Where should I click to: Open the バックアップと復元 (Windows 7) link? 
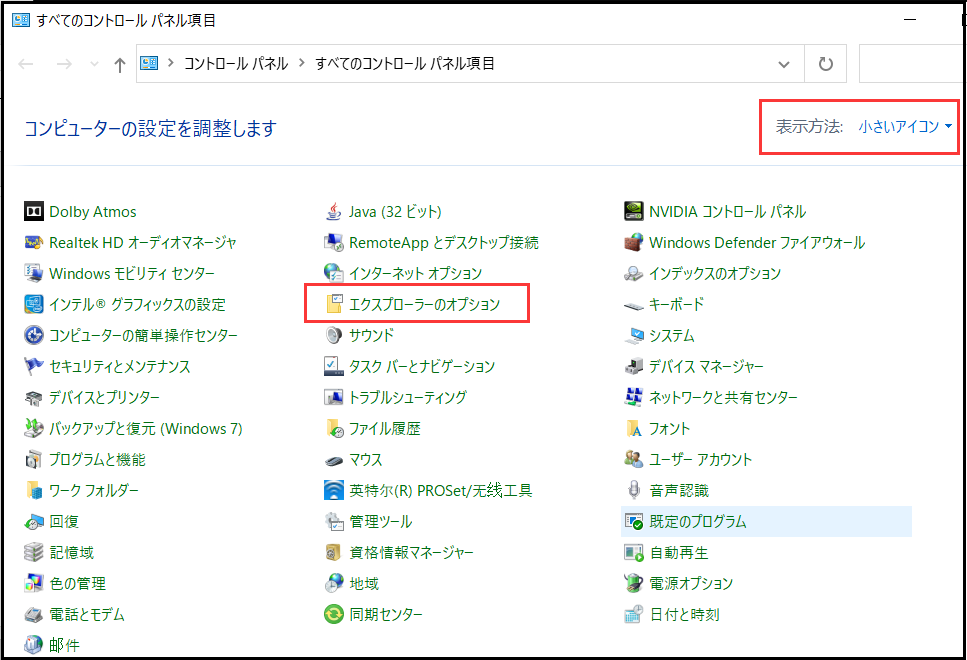click(x=146, y=429)
